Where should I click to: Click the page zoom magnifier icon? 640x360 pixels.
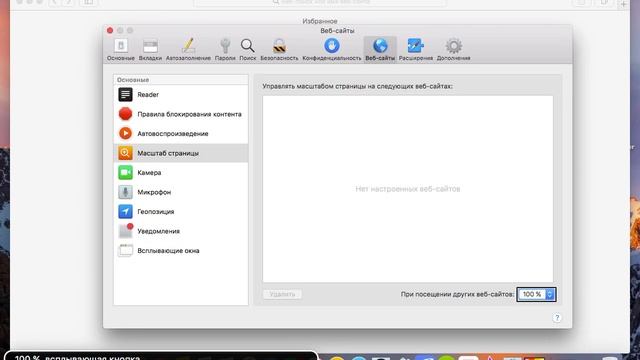click(x=125, y=153)
